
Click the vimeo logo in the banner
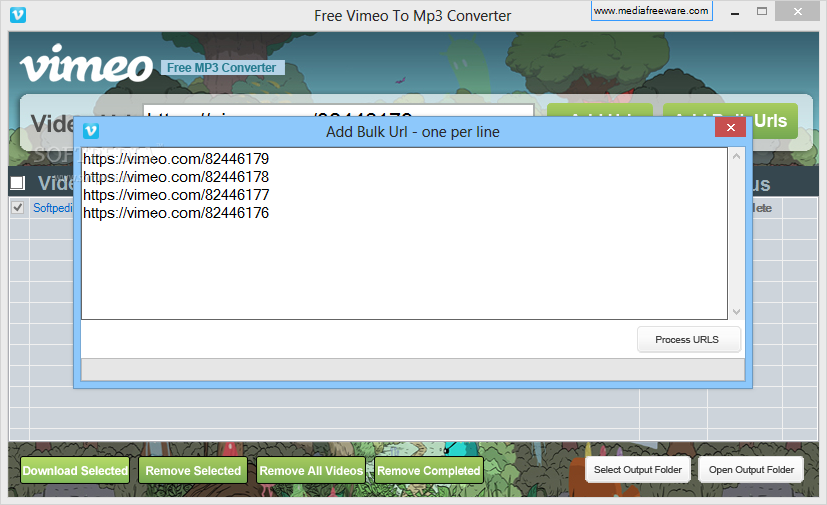click(86, 63)
